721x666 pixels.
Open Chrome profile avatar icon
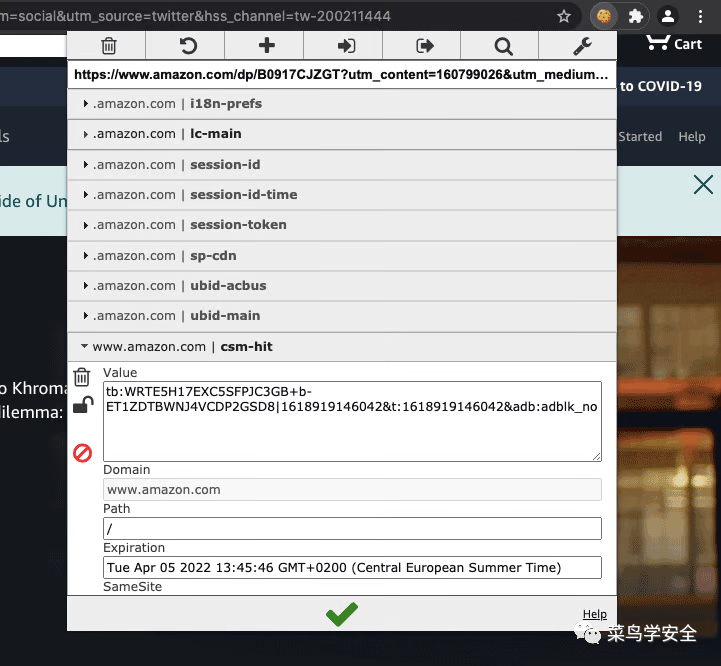click(668, 17)
